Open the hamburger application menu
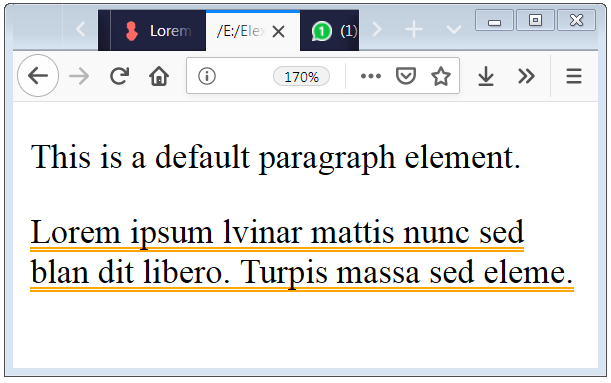Image resolution: width=611 pixels, height=383 pixels. [574, 76]
